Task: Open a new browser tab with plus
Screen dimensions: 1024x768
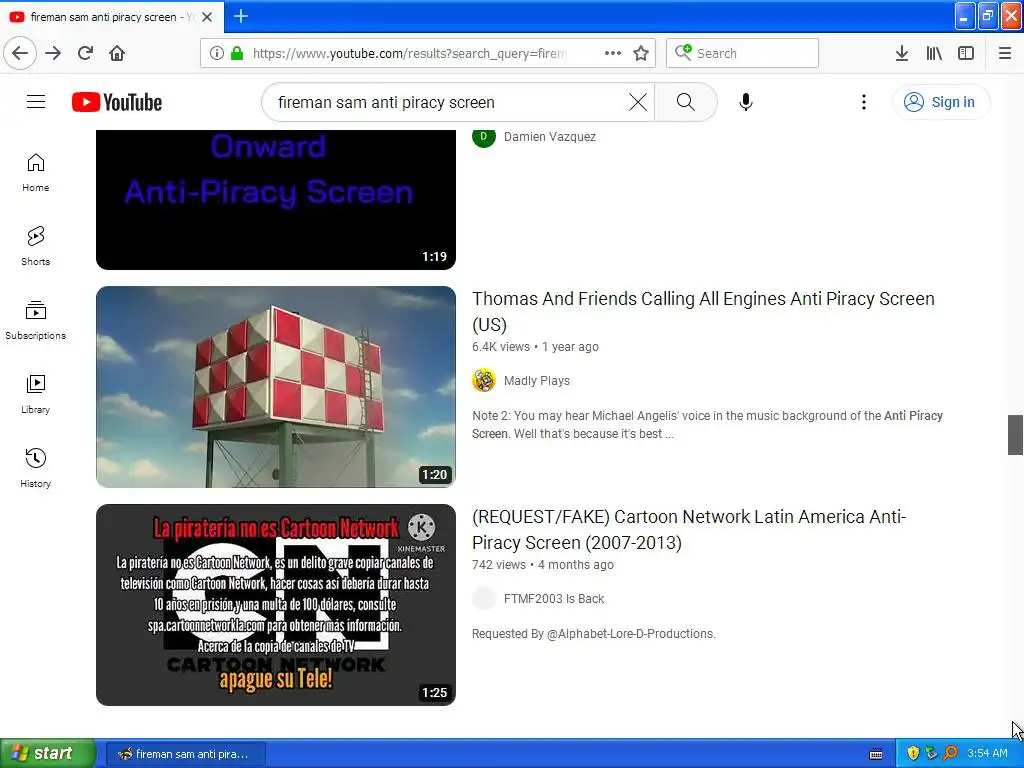Action: pyautogui.click(x=241, y=16)
